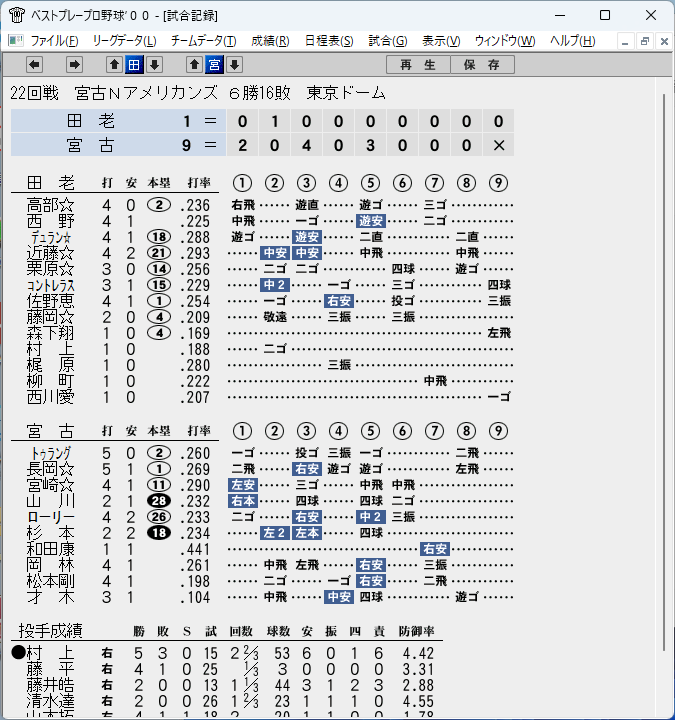Open the ウィンドウ(W) menu

tap(505, 41)
